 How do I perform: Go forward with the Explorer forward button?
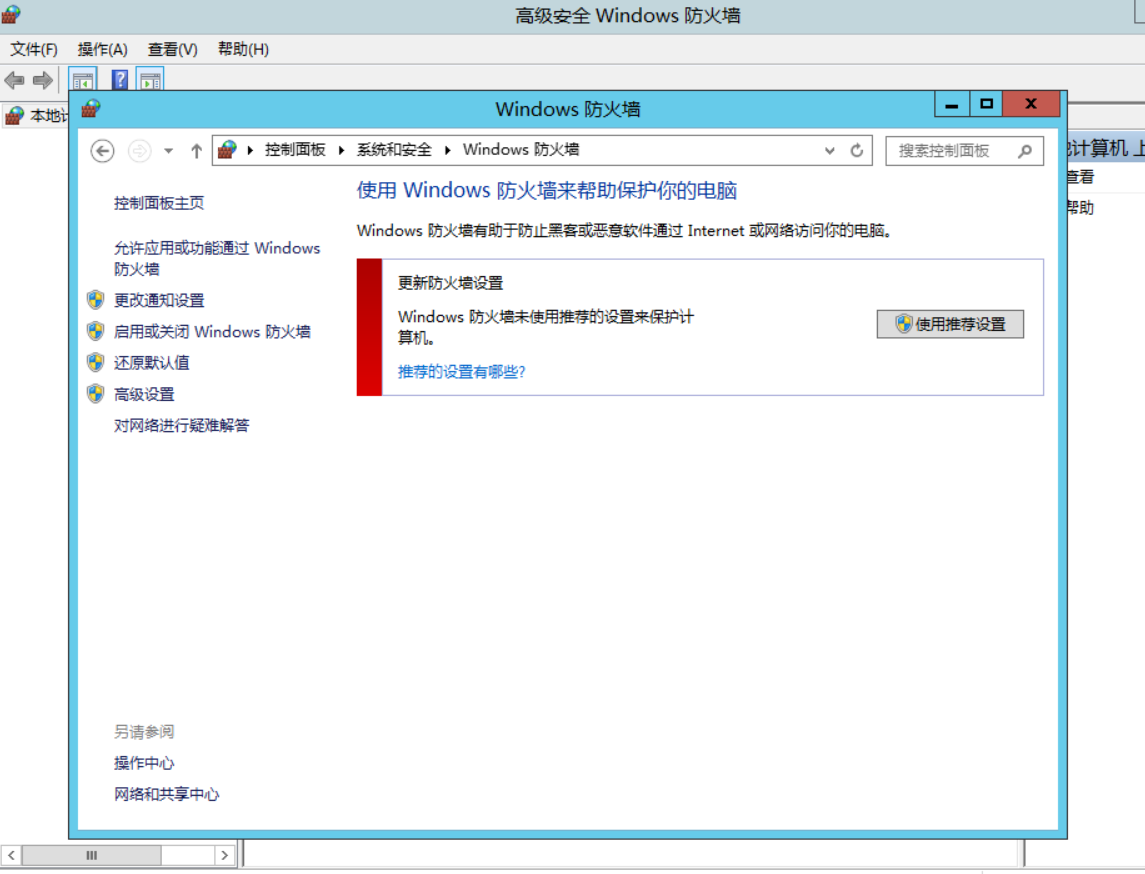tap(139, 151)
